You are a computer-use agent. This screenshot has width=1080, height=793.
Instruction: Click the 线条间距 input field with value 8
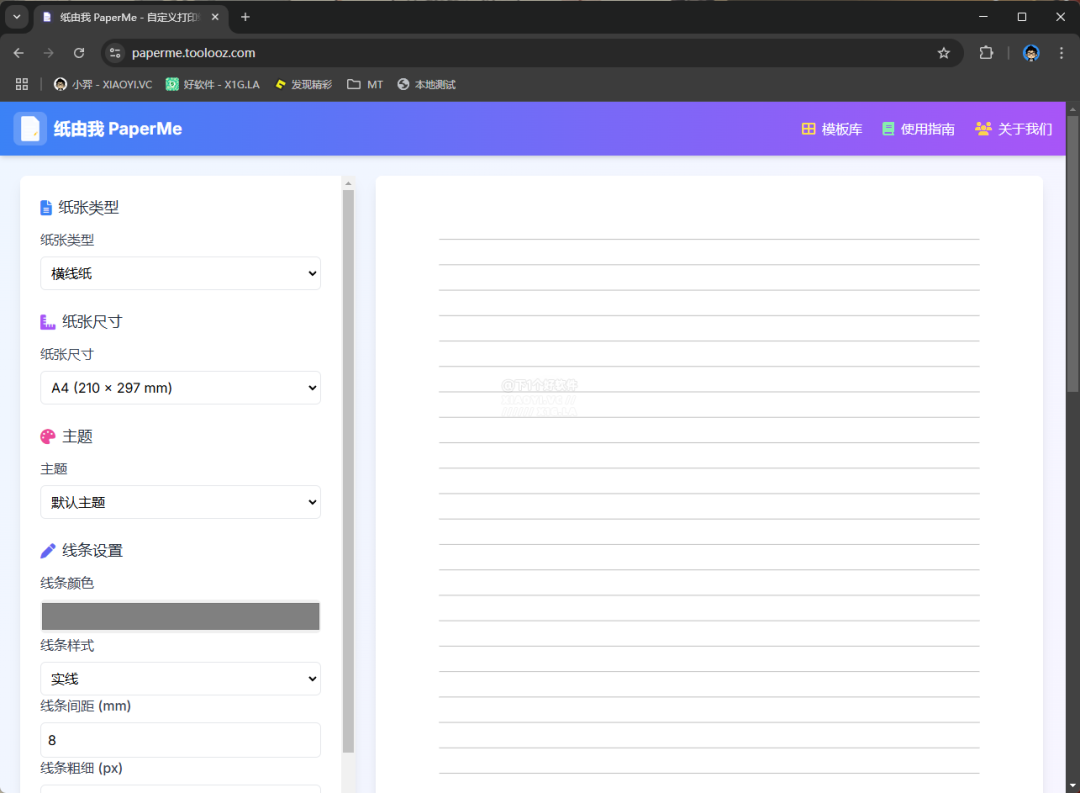(x=180, y=740)
